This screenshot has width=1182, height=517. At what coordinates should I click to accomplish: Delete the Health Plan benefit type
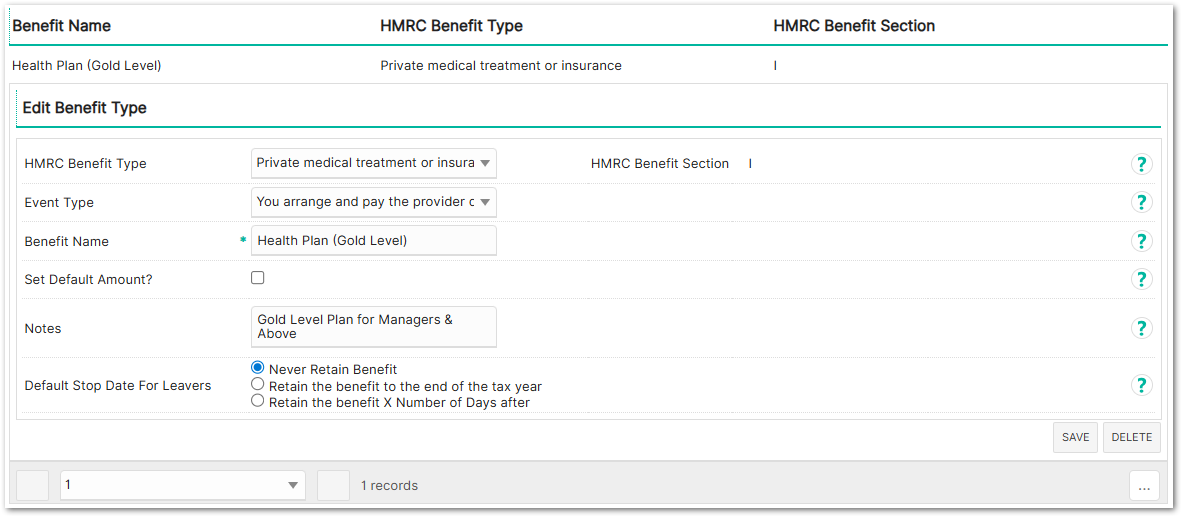tap(1132, 437)
